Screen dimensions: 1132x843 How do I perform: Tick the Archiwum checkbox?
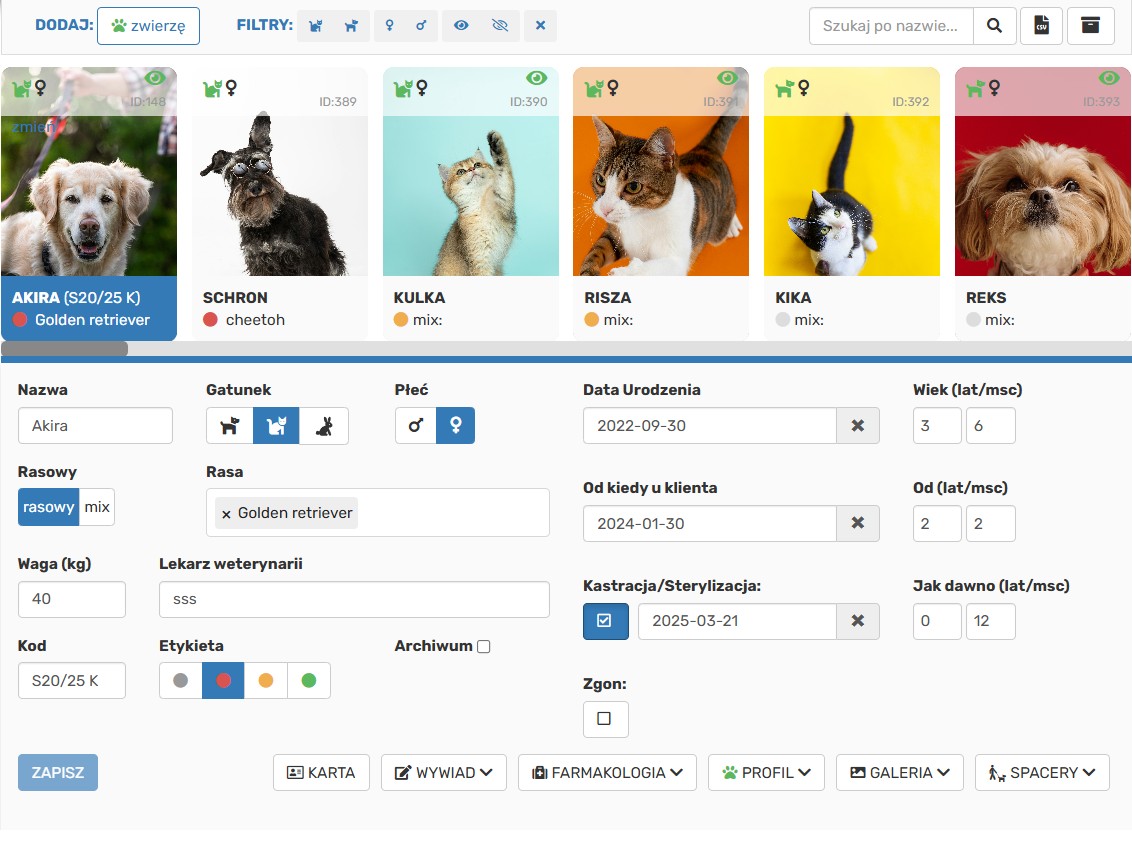[x=484, y=647]
